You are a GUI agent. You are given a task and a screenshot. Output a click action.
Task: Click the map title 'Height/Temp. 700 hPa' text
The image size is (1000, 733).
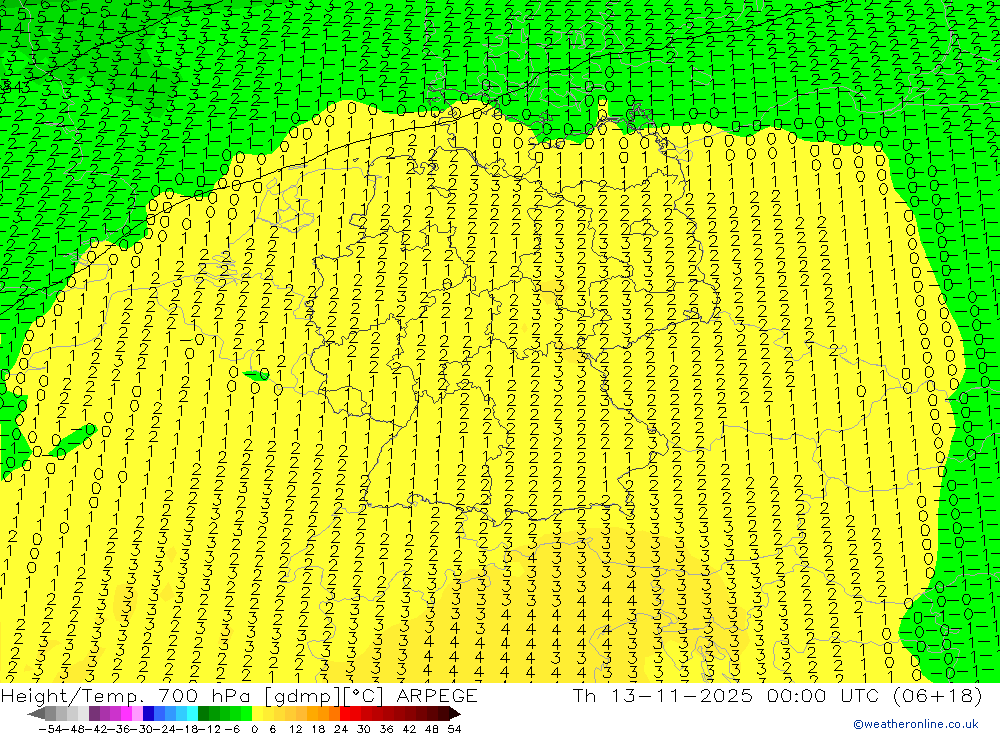click(x=128, y=696)
